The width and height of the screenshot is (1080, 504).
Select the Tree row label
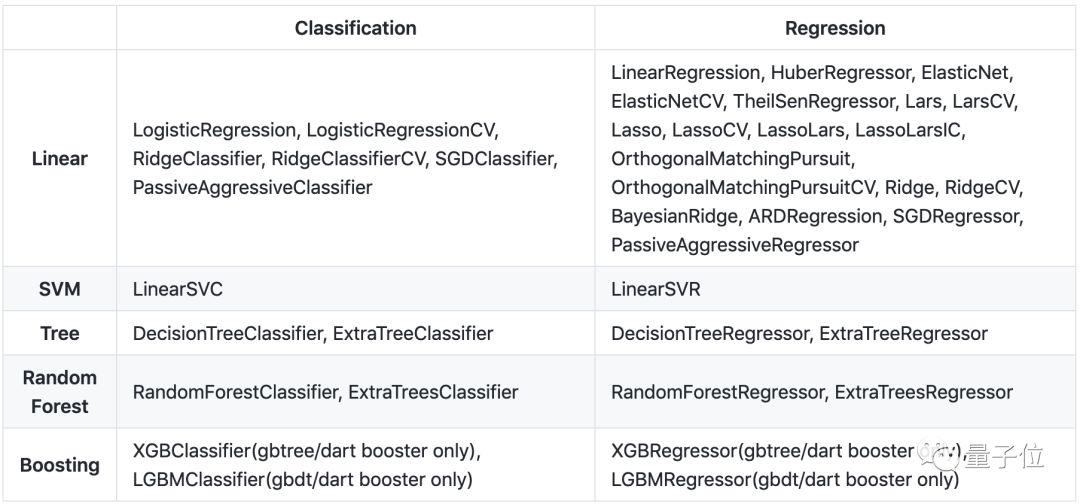(x=60, y=333)
